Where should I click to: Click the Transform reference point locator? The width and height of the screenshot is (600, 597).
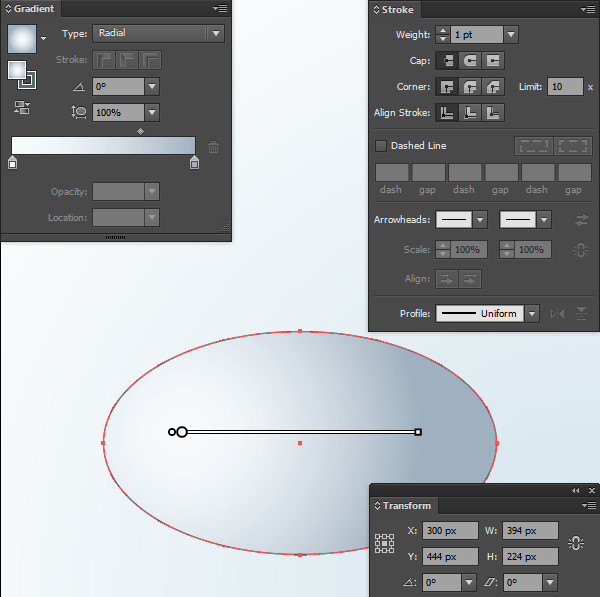click(x=385, y=543)
